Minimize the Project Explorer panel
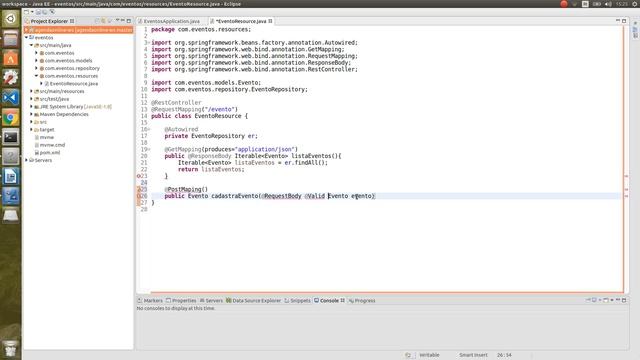 (x=123, y=21)
